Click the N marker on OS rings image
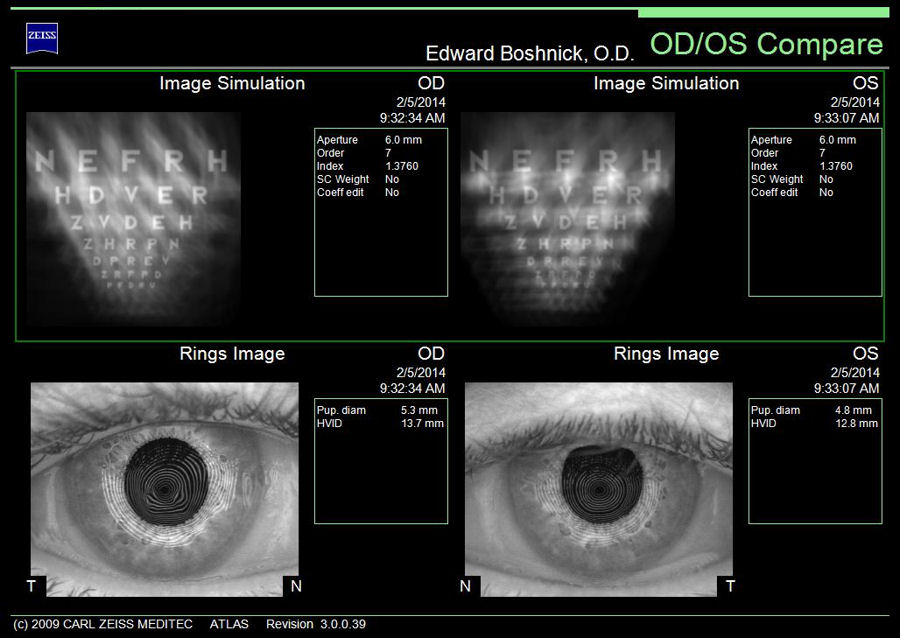This screenshot has height=638, width=900. pos(465,586)
